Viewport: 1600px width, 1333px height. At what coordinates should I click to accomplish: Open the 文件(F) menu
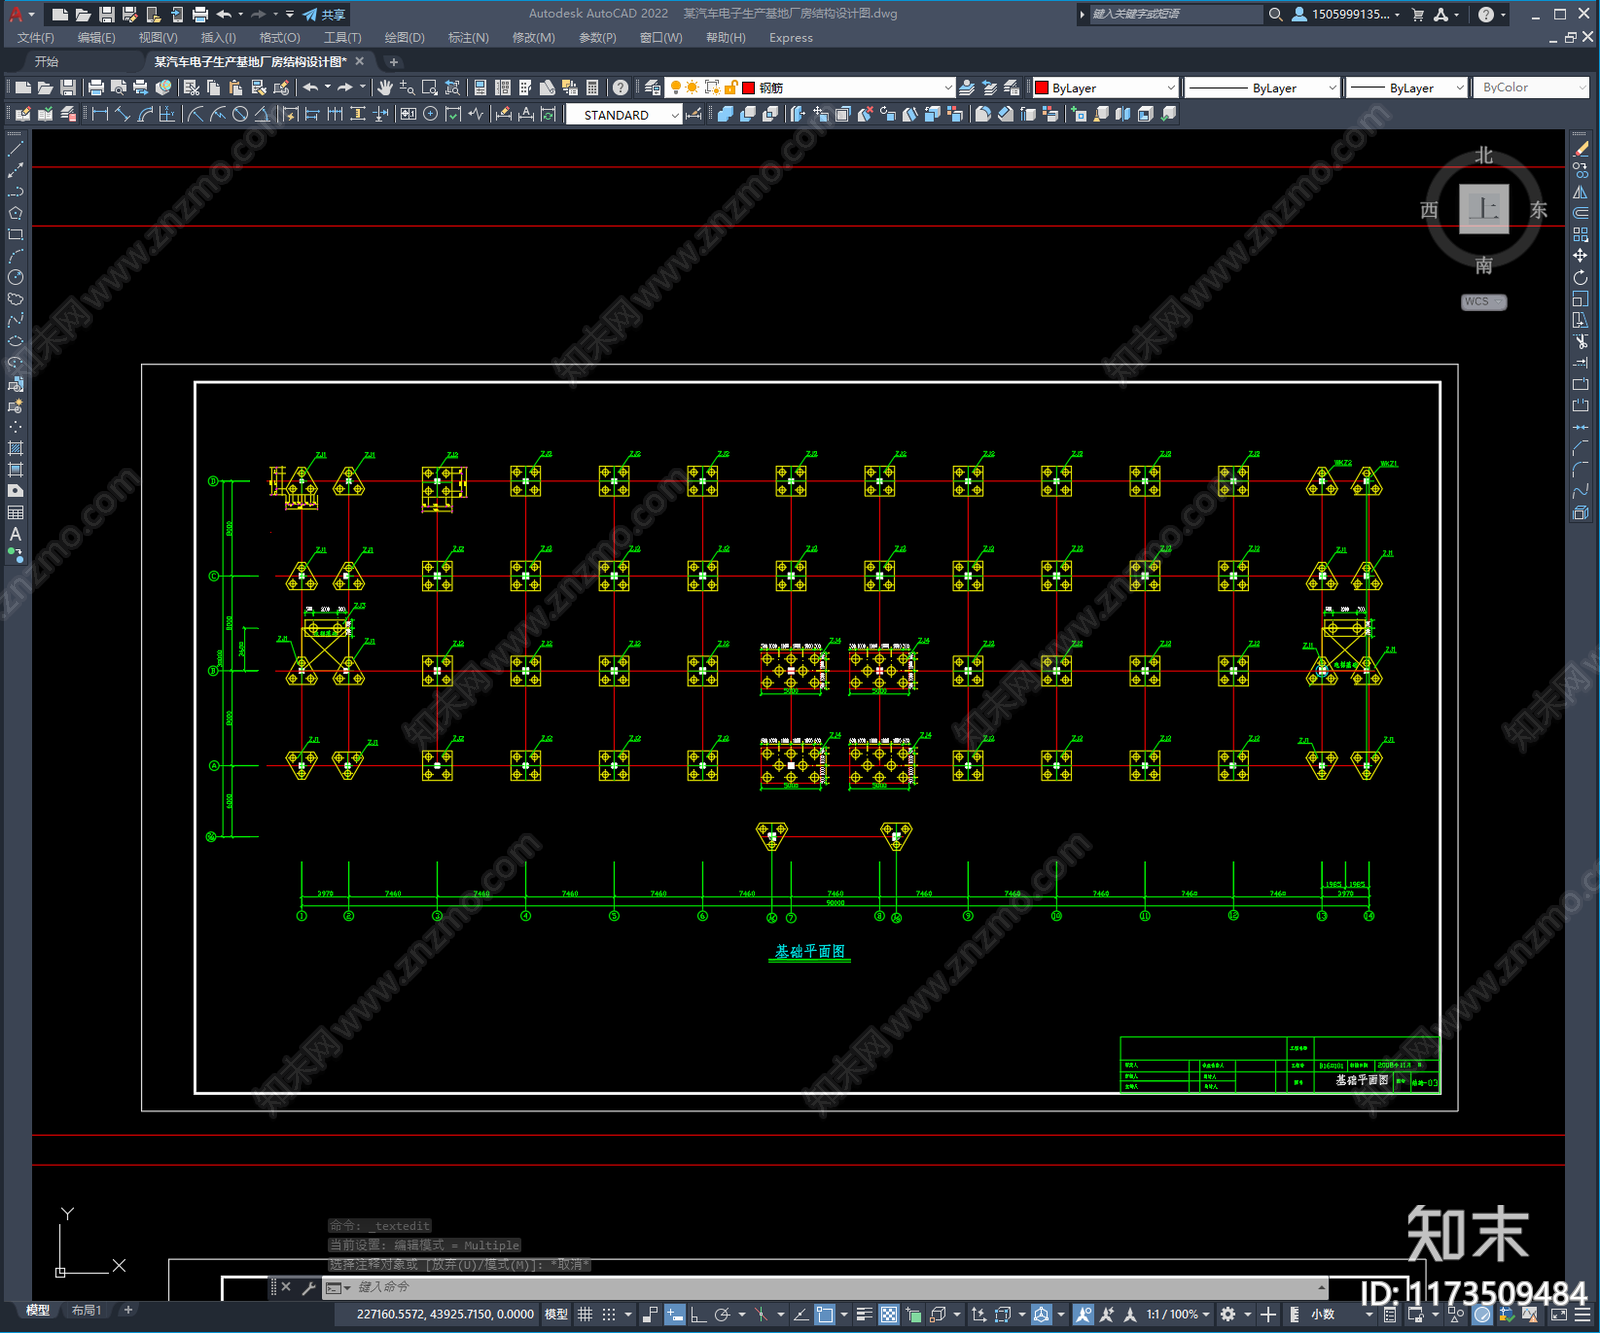[x=36, y=38]
